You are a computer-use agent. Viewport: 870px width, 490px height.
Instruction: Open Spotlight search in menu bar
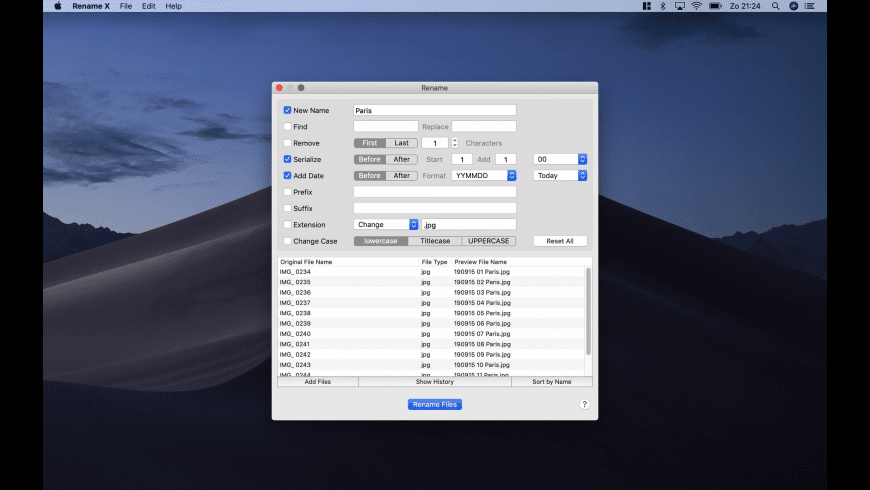click(775, 6)
